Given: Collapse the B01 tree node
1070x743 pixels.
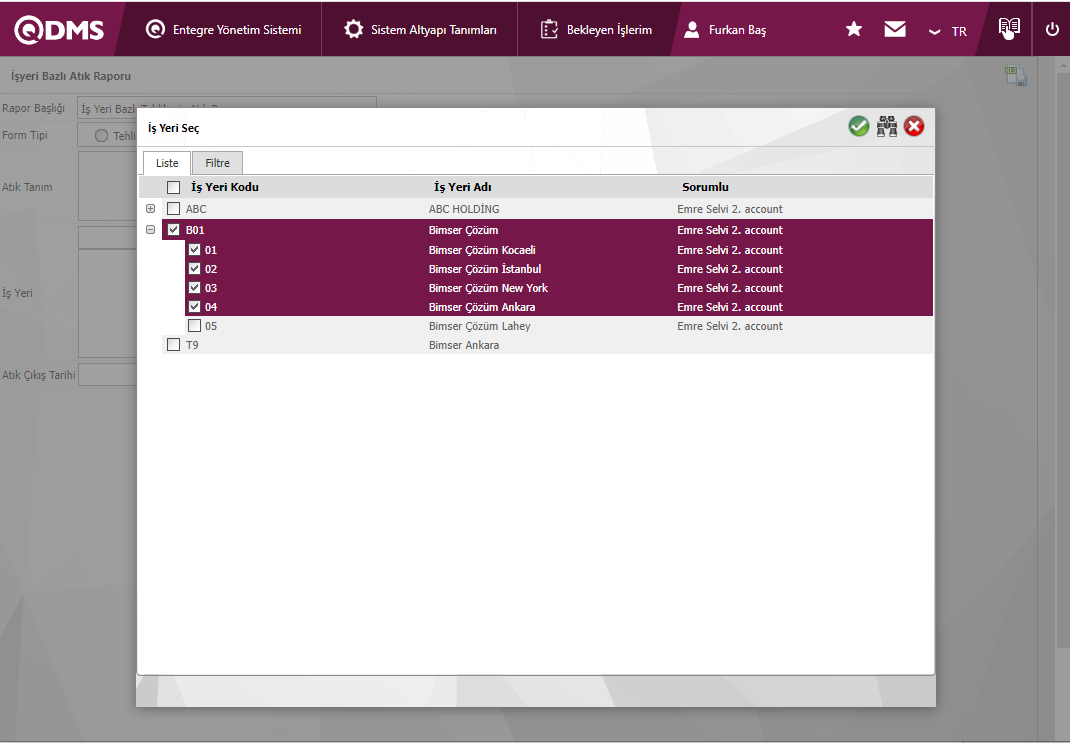Looking at the screenshot, I should pyautogui.click(x=151, y=230).
